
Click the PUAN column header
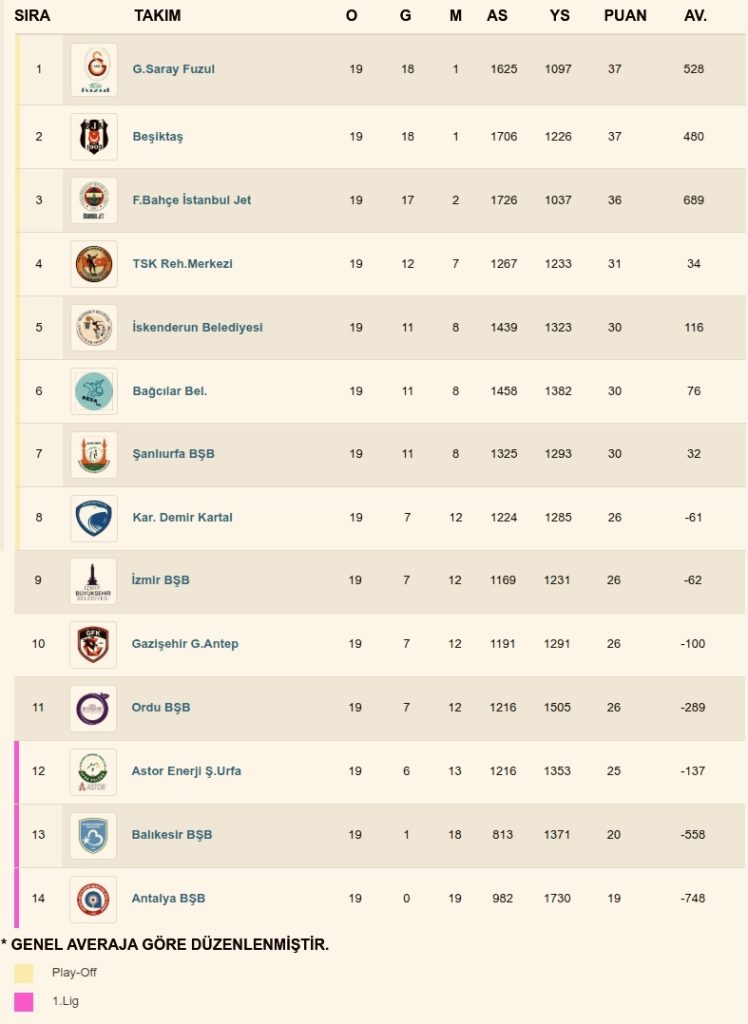coord(625,16)
